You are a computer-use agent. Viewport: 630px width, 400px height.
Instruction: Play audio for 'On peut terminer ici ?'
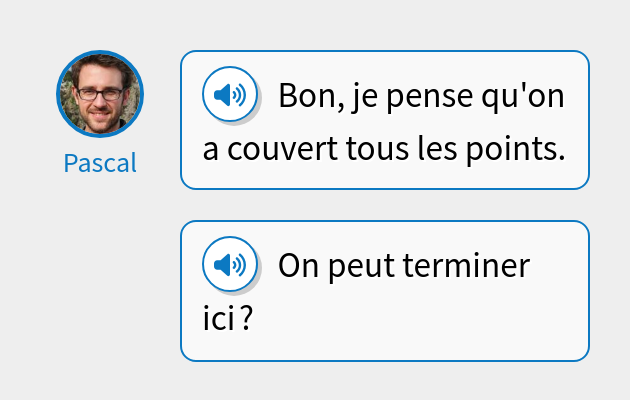[x=230, y=265]
